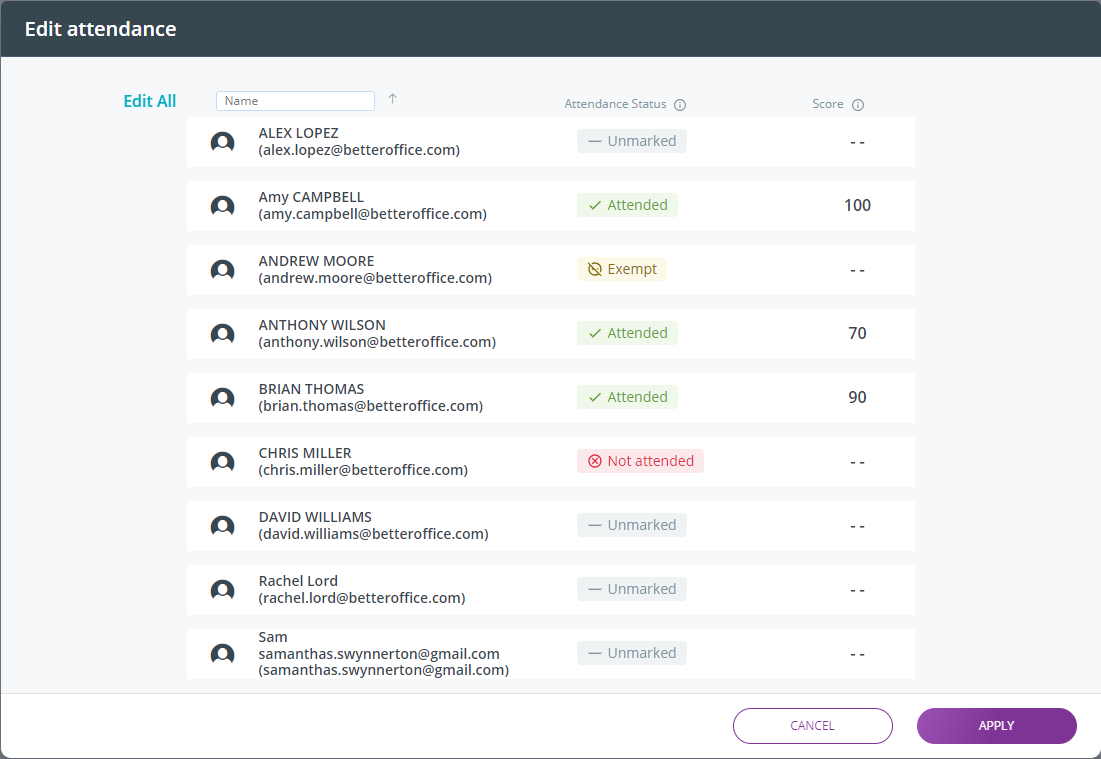Click Rachel Lord's profile avatar icon
The width and height of the screenshot is (1101, 759).
tap(222, 590)
